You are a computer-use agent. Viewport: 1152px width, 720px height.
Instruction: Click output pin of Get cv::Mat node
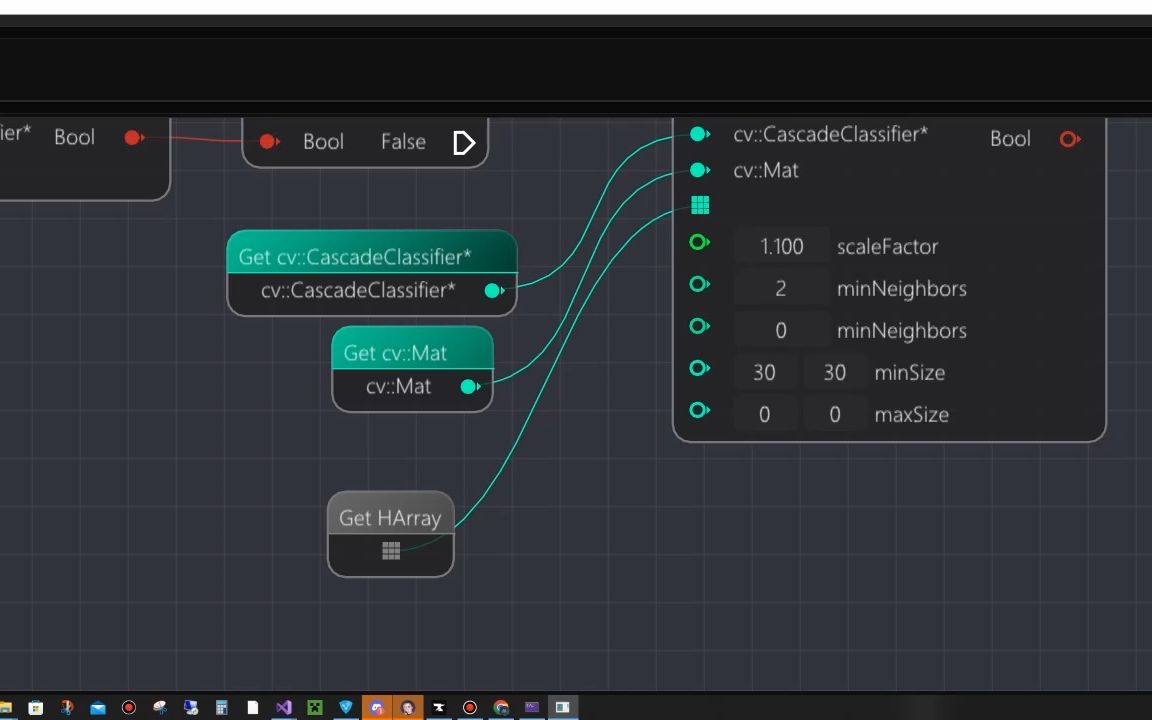(x=470, y=386)
